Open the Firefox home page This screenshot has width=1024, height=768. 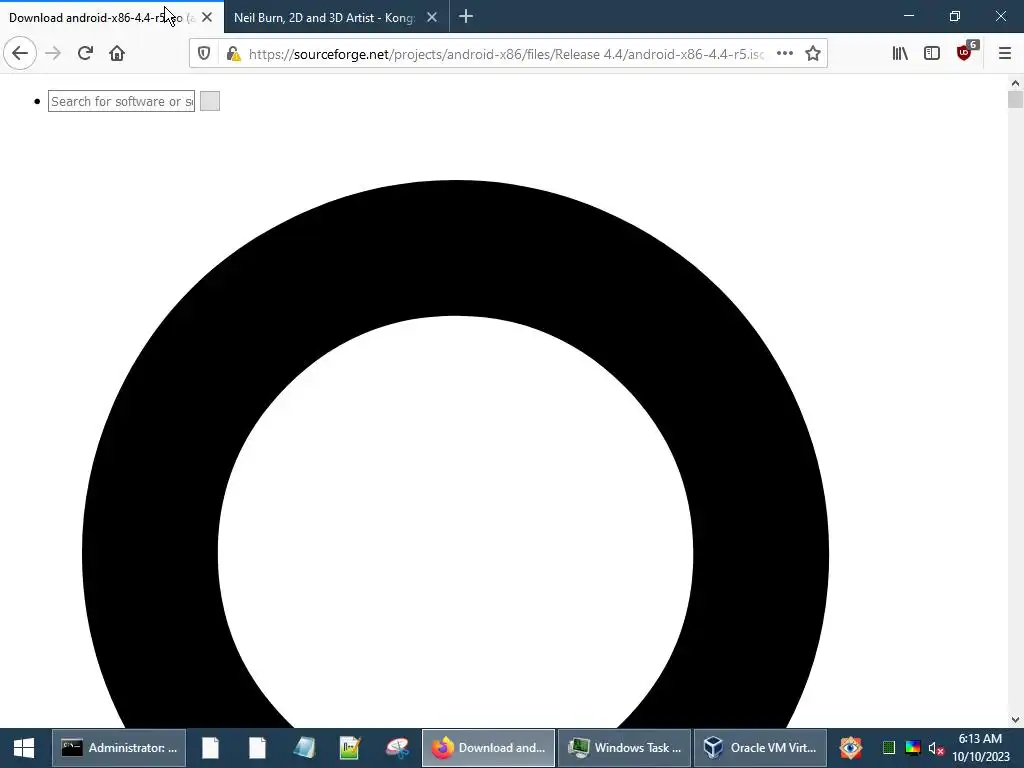[117, 53]
